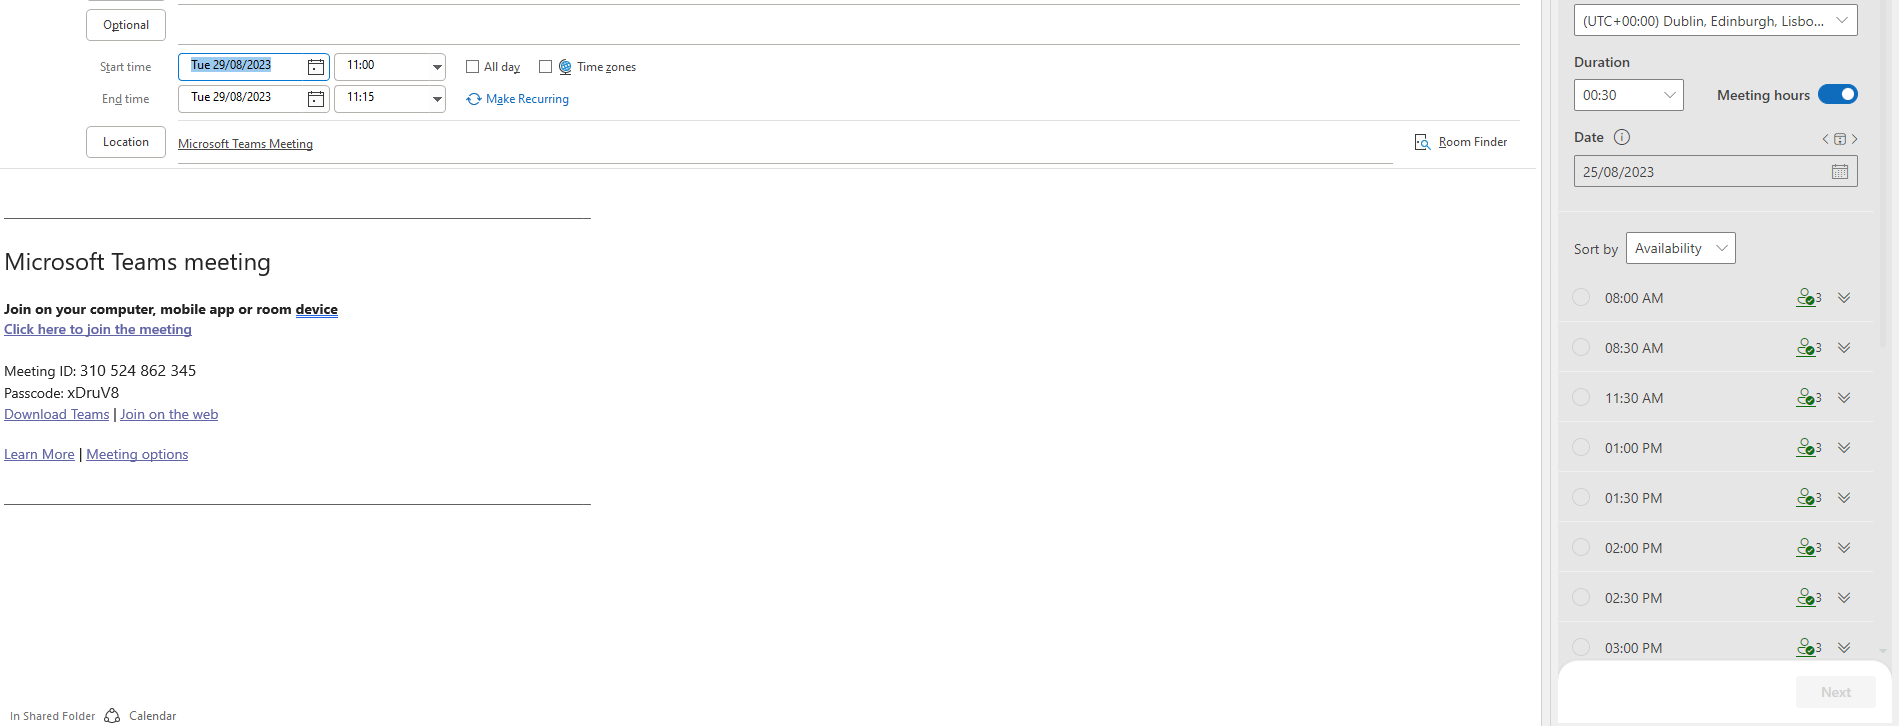Image resolution: width=1899 pixels, height=726 pixels.
Task: Select the 11:30 AM time slot
Action: (x=1581, y=397)
